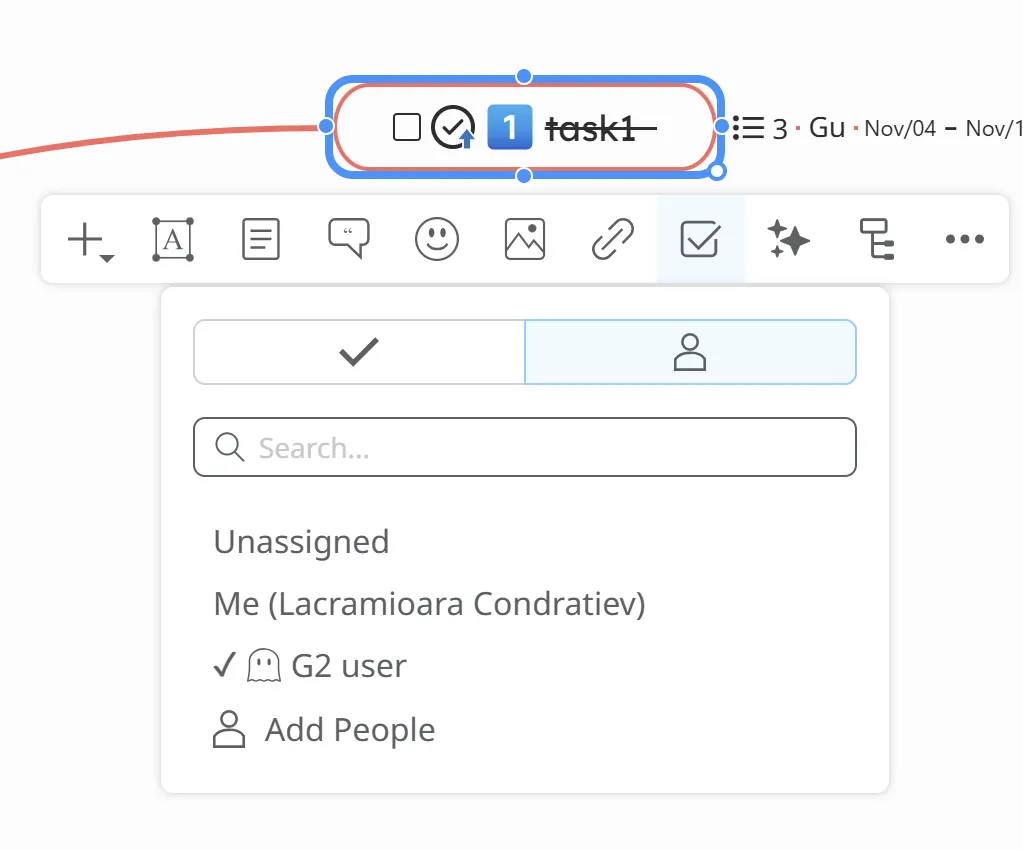Viewport: 1023px width, 849px height.
Task: Assign task to Me (Lacramioara Condratiev)
Action: [429, 604]
